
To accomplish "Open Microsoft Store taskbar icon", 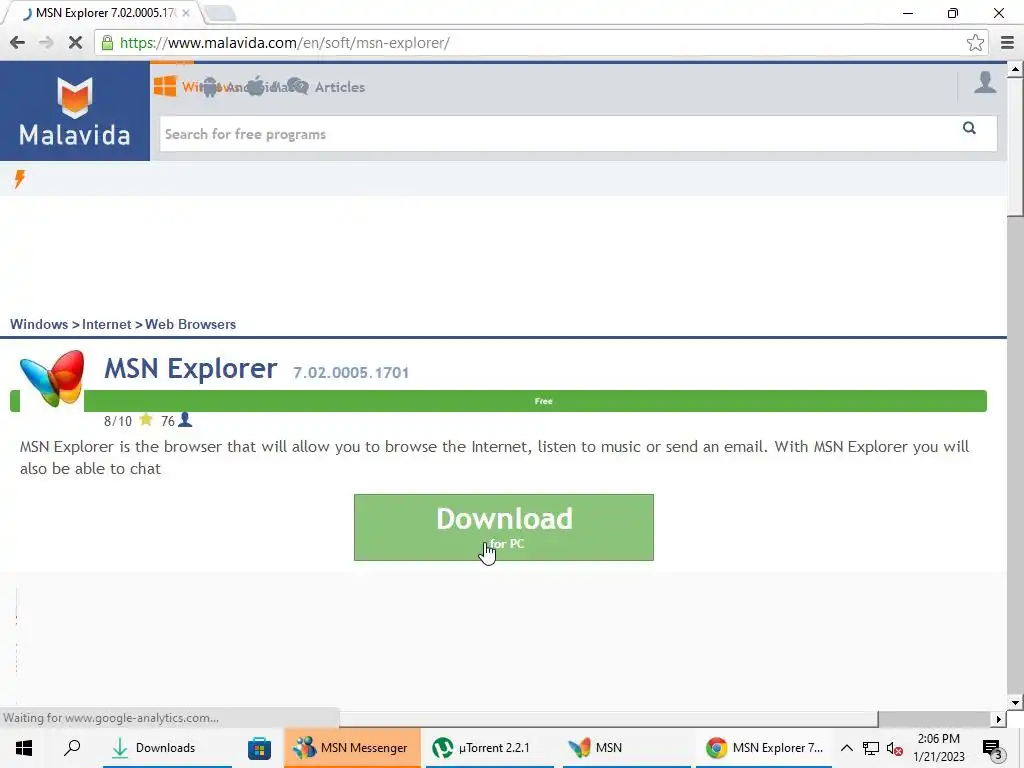I will pos(259,748).
